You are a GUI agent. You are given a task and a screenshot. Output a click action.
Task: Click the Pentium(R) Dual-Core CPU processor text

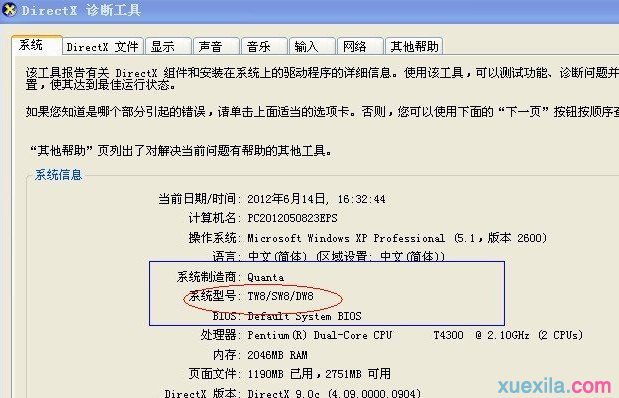[x=319, y=335]
